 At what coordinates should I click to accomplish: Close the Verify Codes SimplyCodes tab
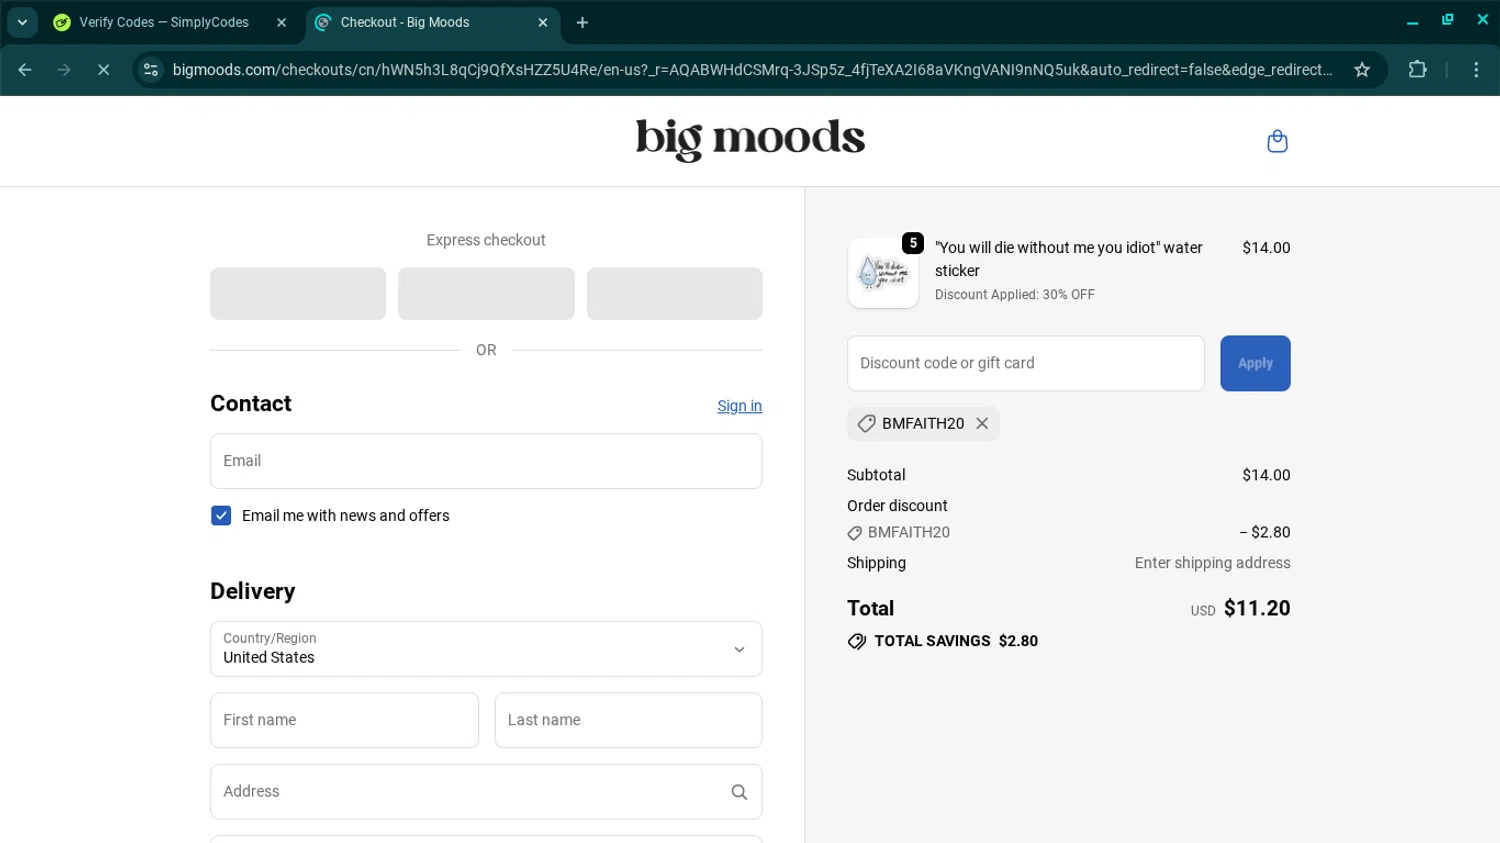tap(281, 22)
